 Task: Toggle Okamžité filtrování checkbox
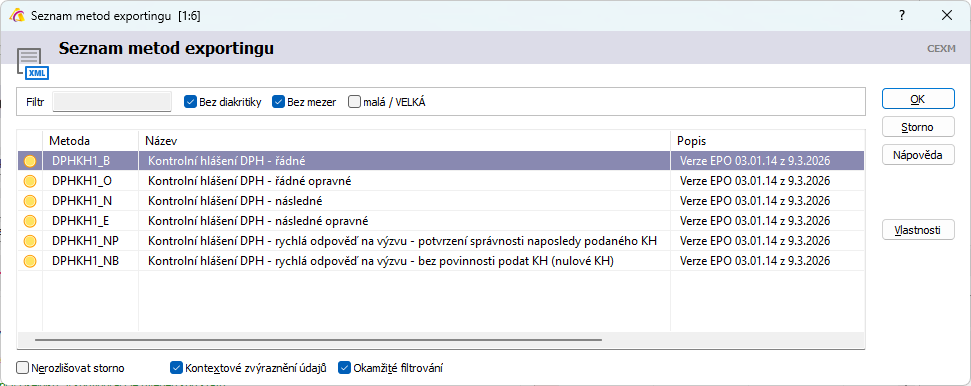[344, 368]
